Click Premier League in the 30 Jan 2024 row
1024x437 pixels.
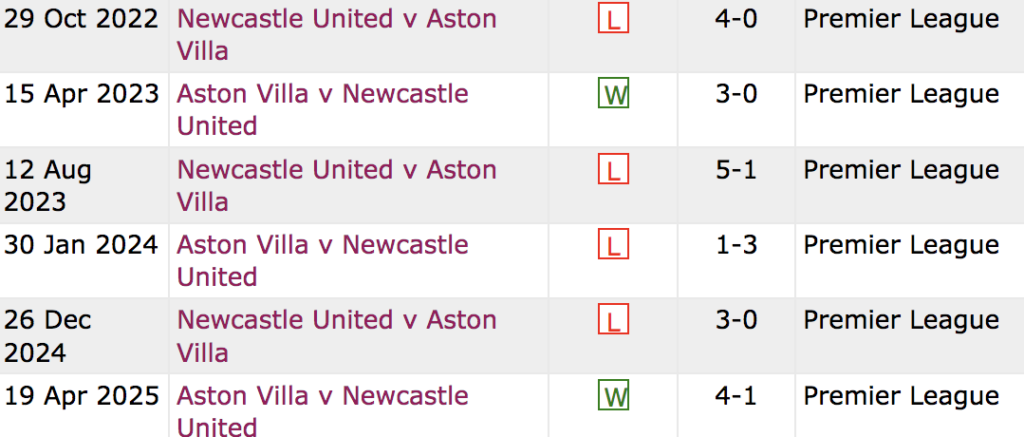[x=901, y=245]
